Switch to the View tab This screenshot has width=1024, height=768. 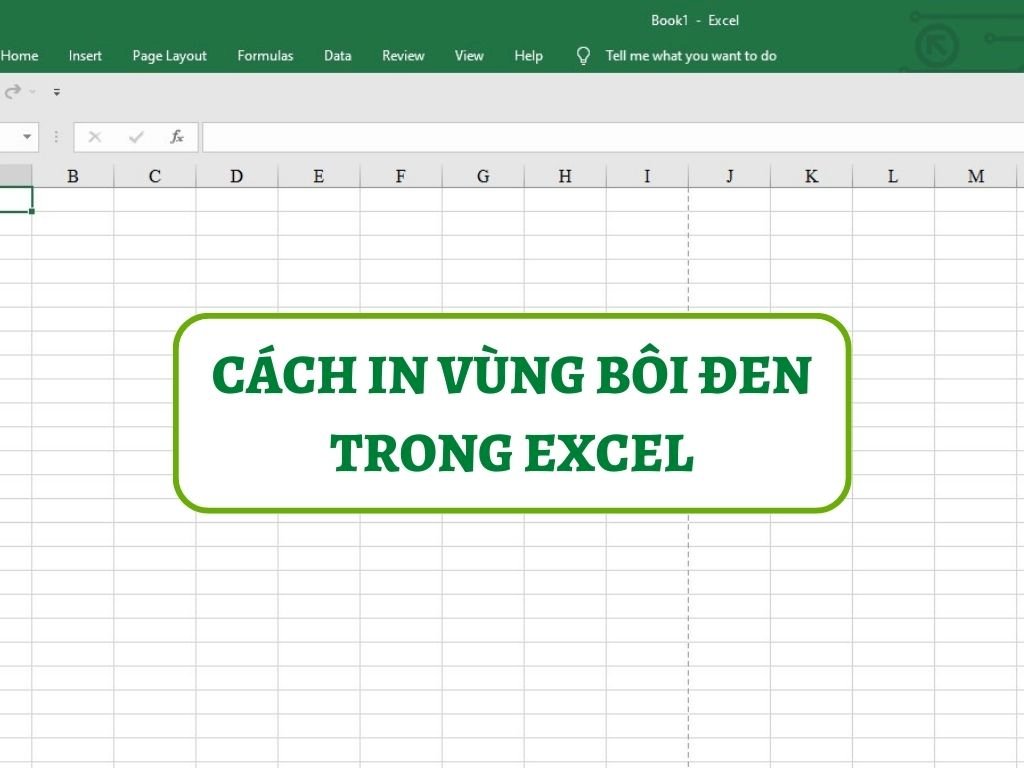(469, 56)
